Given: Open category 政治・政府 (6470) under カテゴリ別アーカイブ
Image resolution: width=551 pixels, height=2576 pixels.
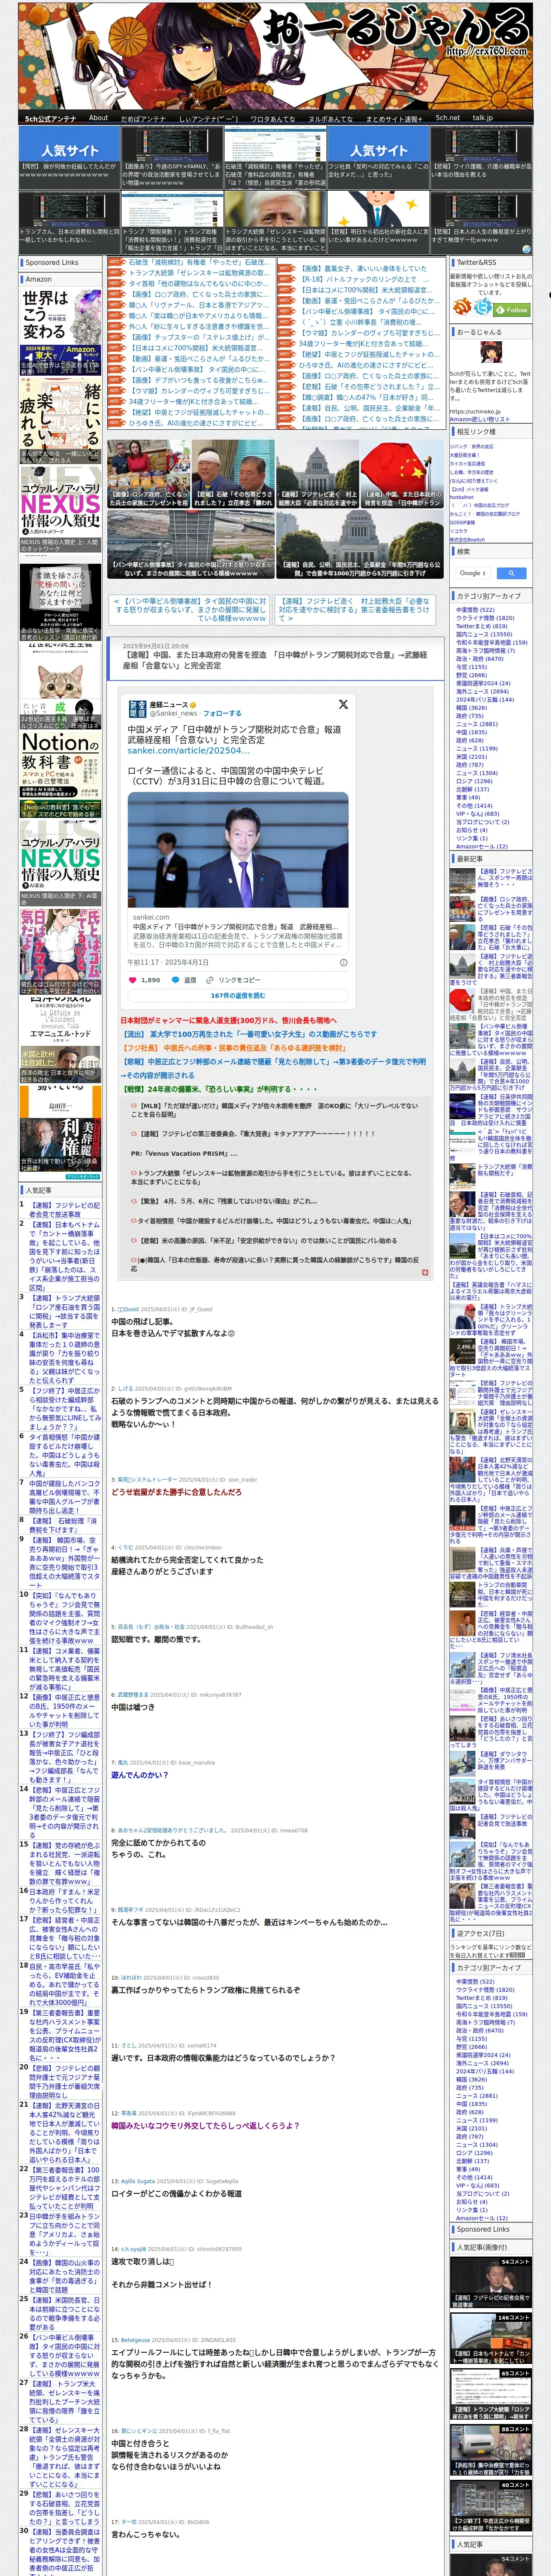Looking at the screenshot, I should point(480,658).
